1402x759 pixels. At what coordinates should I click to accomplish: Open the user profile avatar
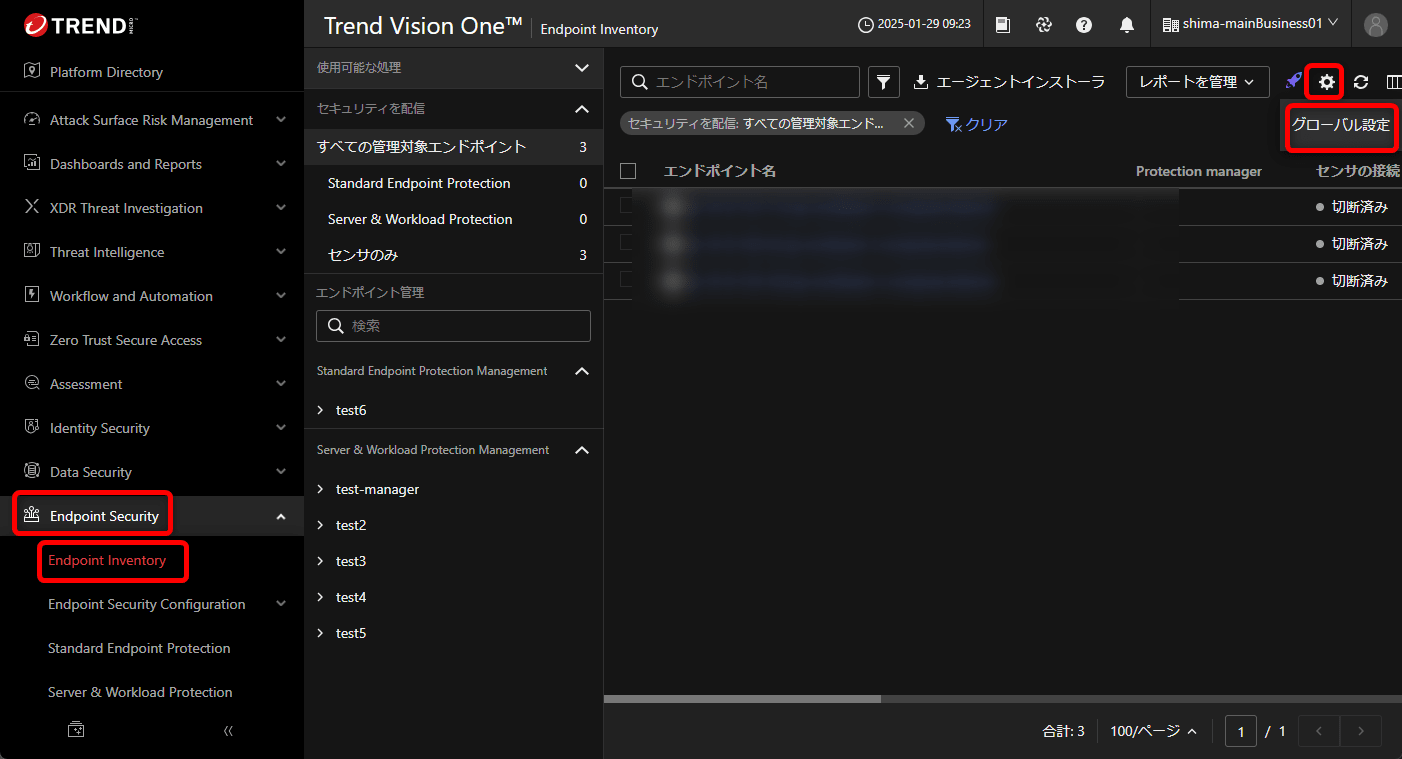coord(1376,25)
